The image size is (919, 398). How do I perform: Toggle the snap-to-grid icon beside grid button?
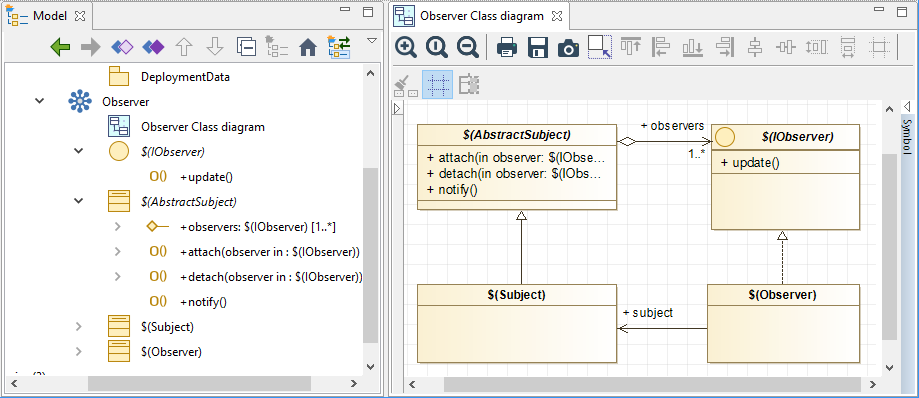[469, 85]
